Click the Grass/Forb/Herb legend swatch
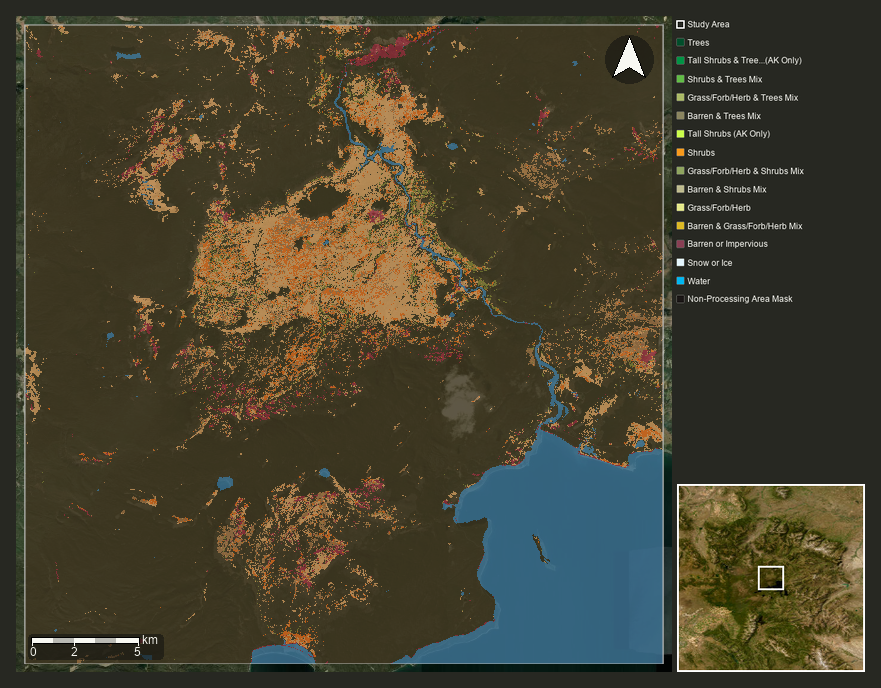This screenshot has height=688, width=881. 680,207
